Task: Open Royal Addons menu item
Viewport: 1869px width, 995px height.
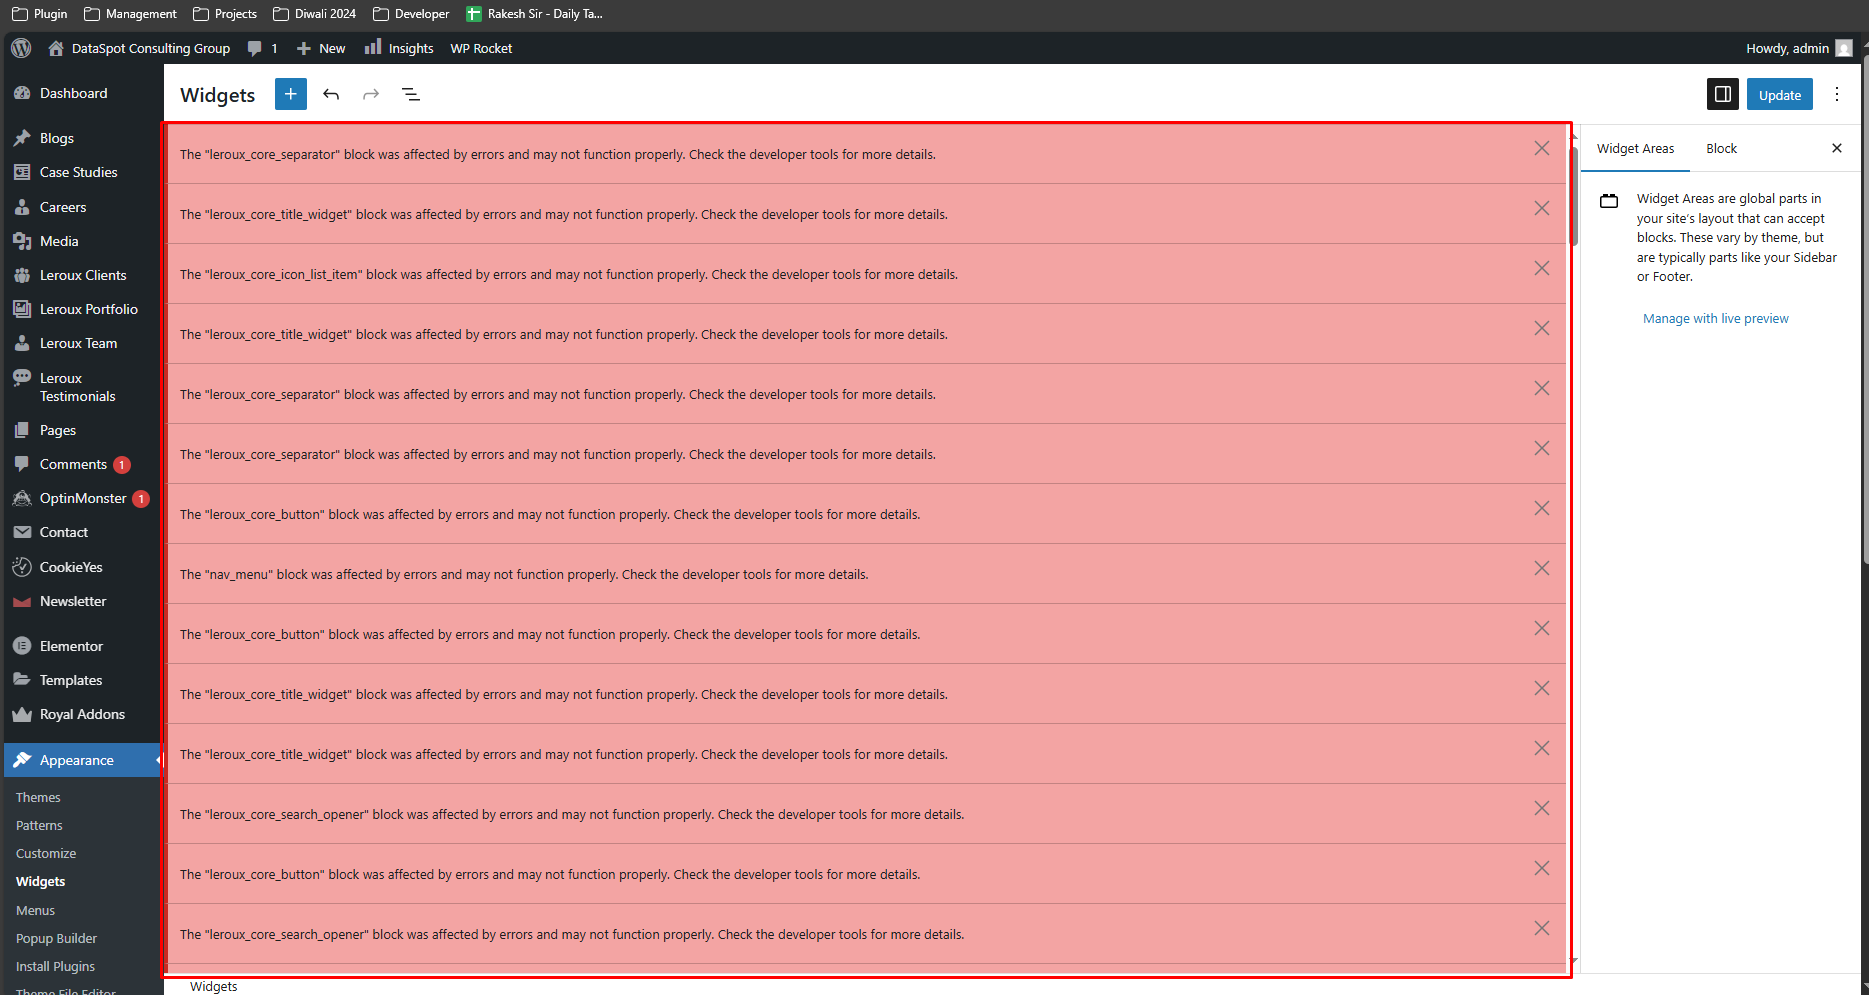Action: pos(82,714)
